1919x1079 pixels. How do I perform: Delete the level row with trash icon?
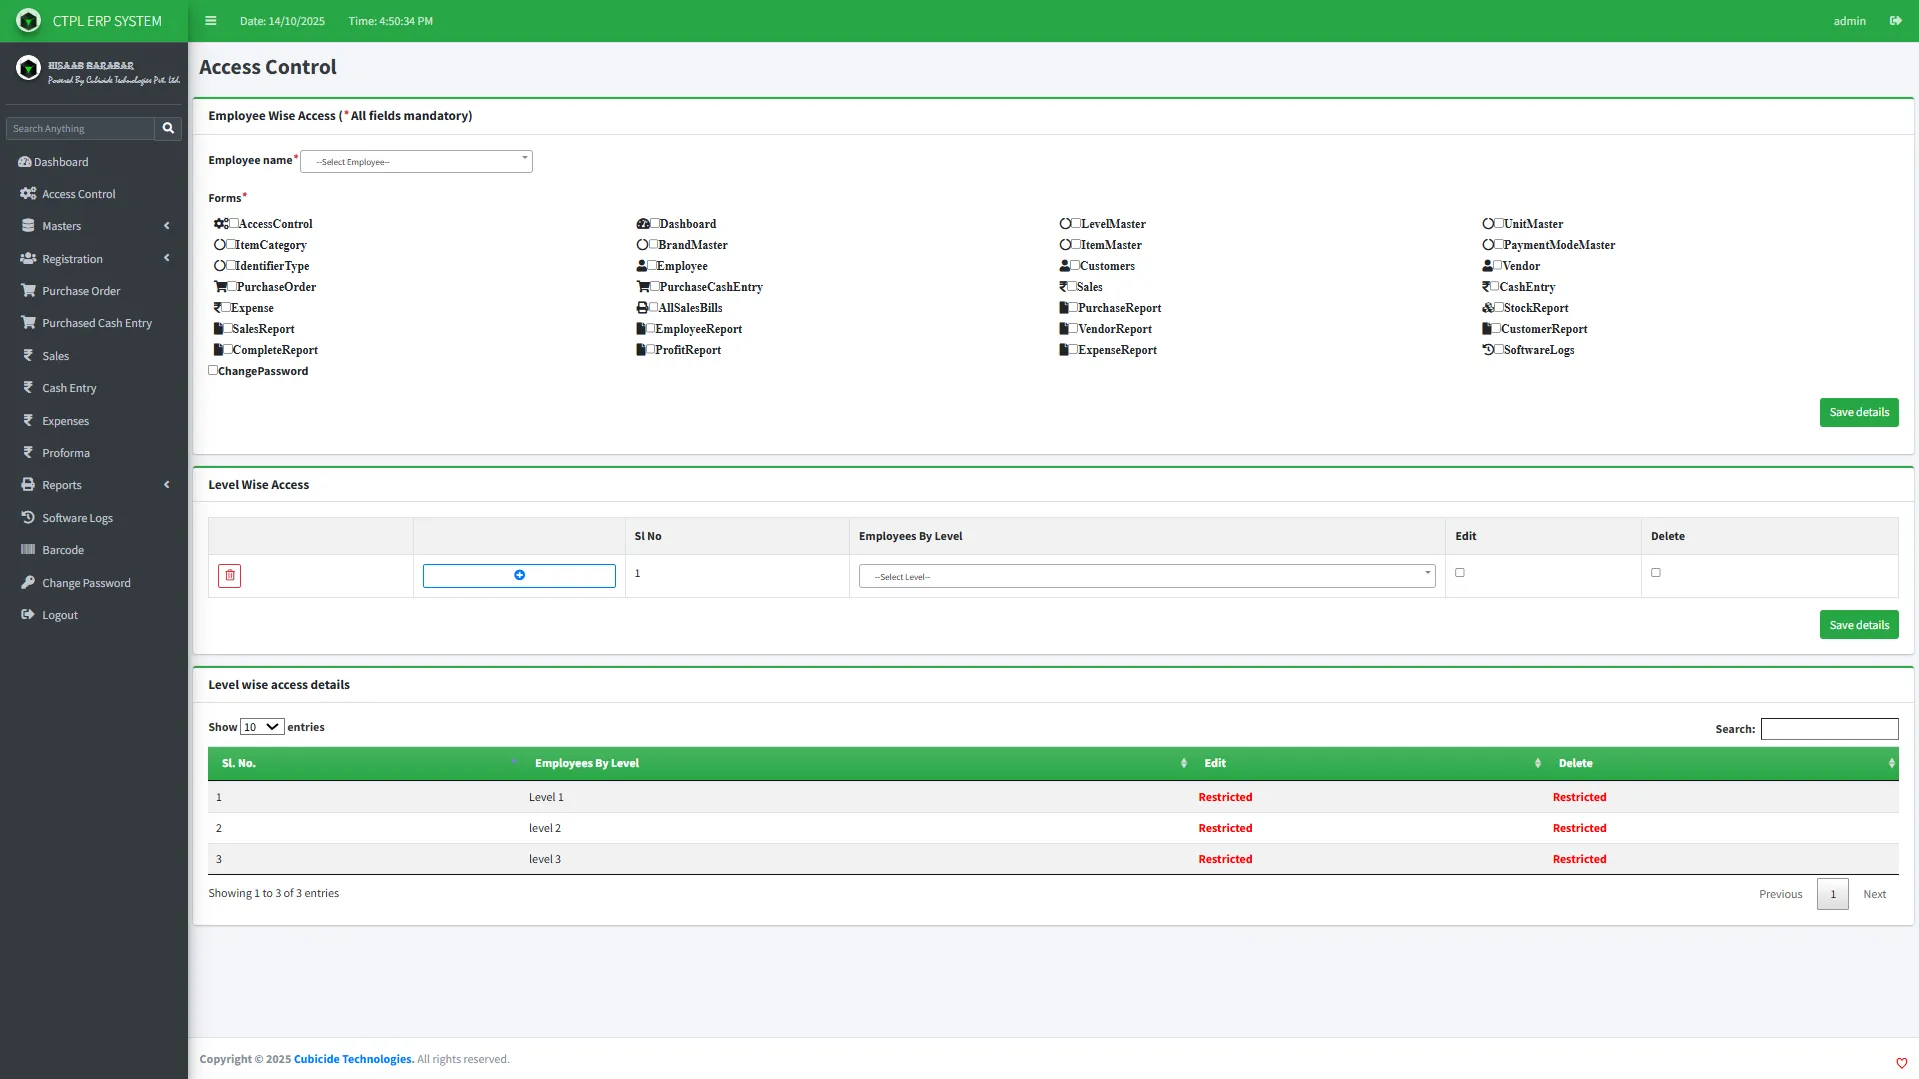(x=229, y=576)
